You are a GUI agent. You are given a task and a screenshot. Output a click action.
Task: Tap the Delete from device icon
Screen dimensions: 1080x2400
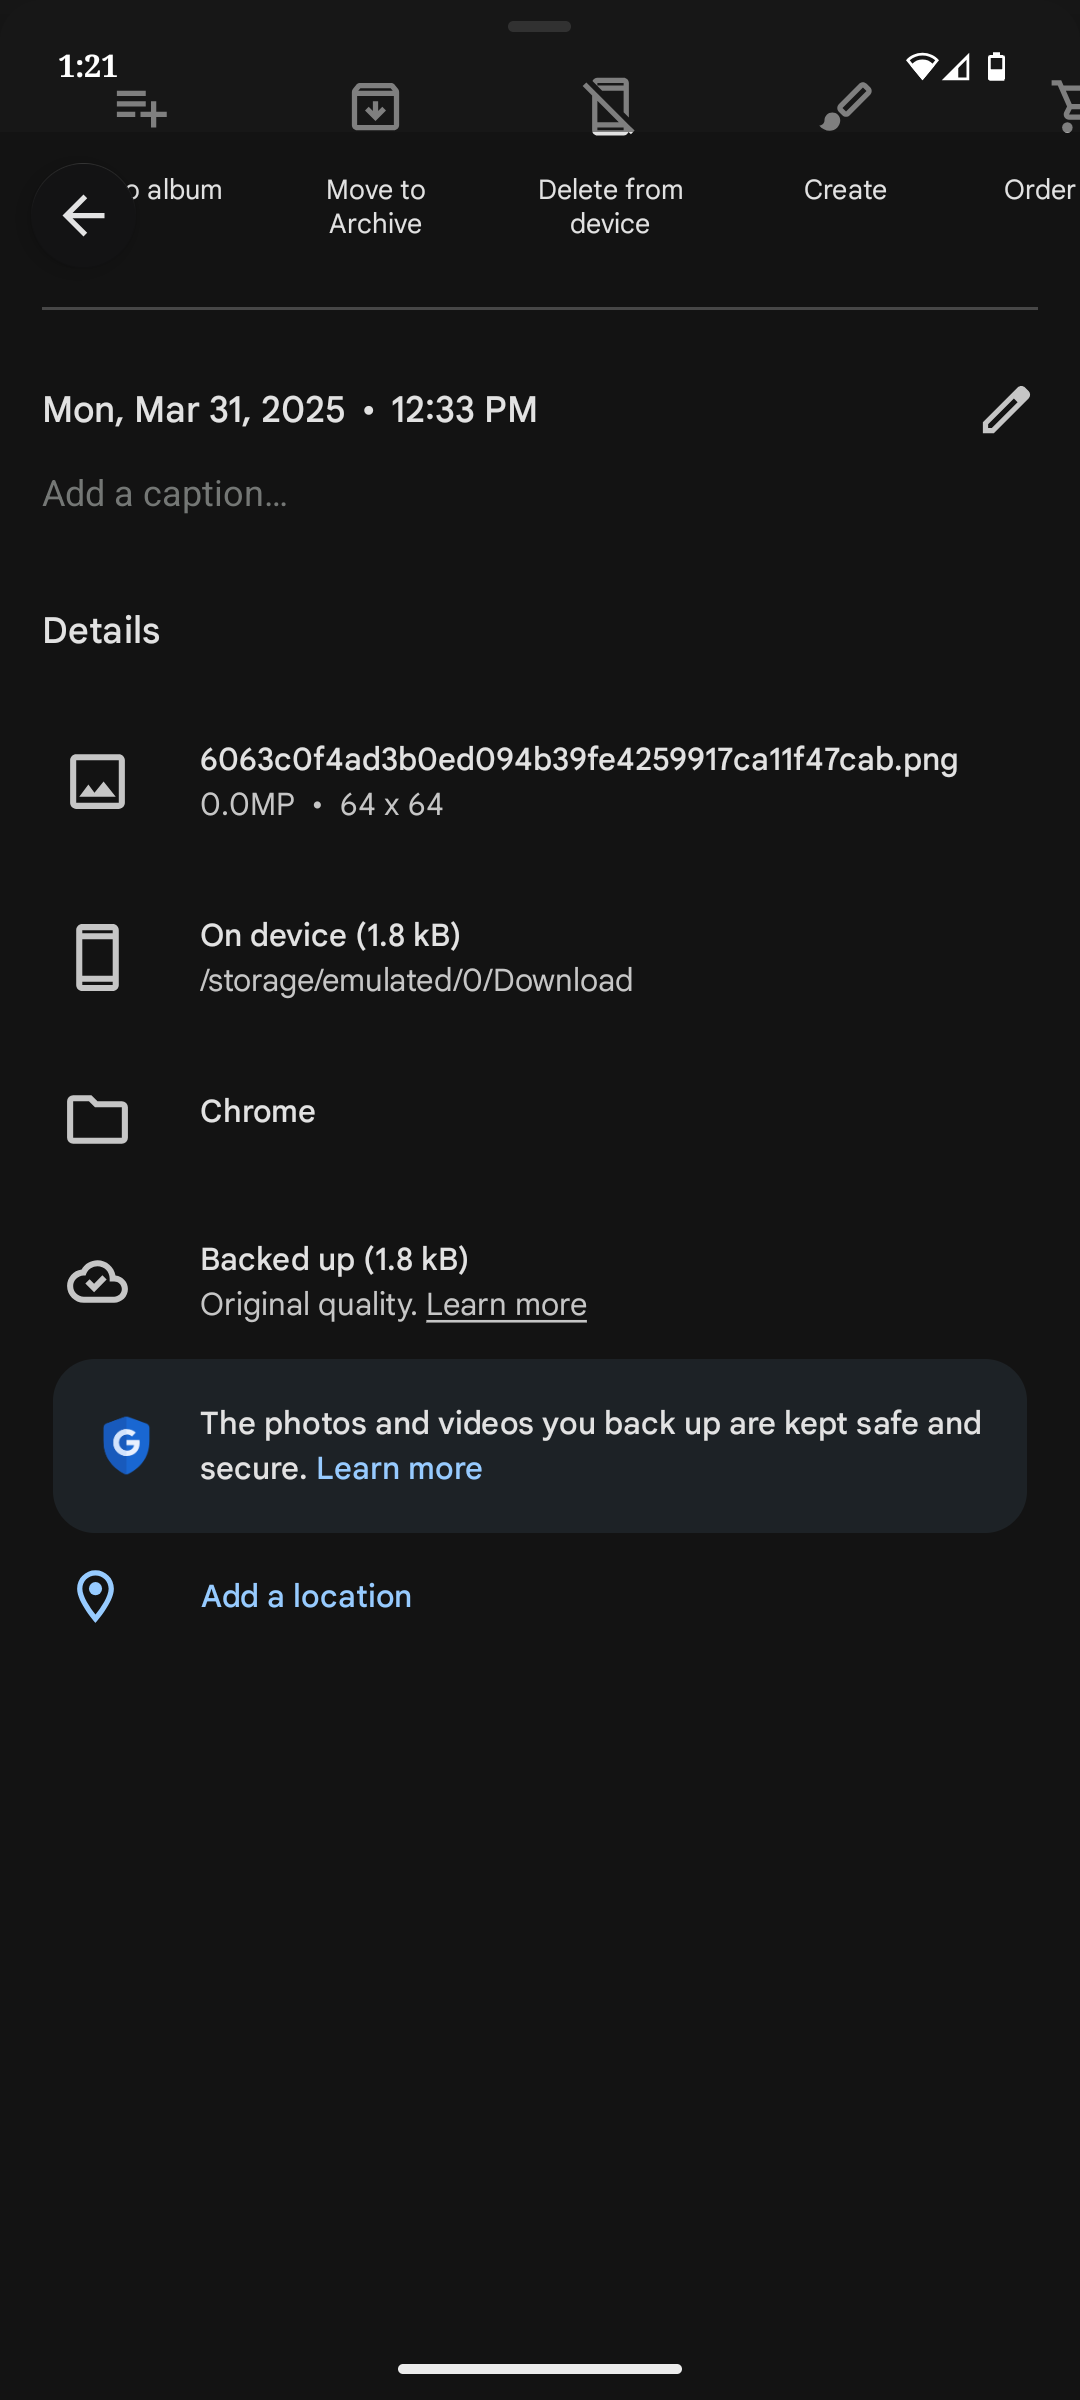pos(610,107)
